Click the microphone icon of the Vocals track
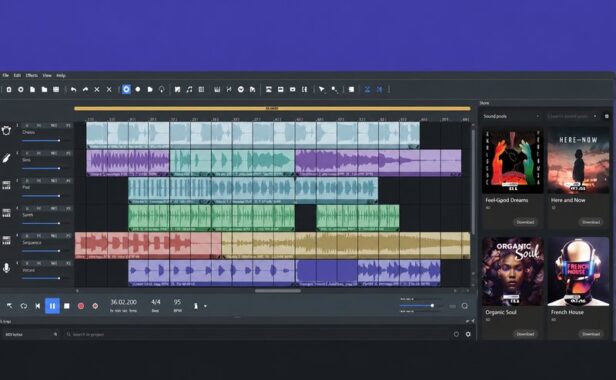The image size is (616, 380). pyautogui.click(x=6, y=268)
